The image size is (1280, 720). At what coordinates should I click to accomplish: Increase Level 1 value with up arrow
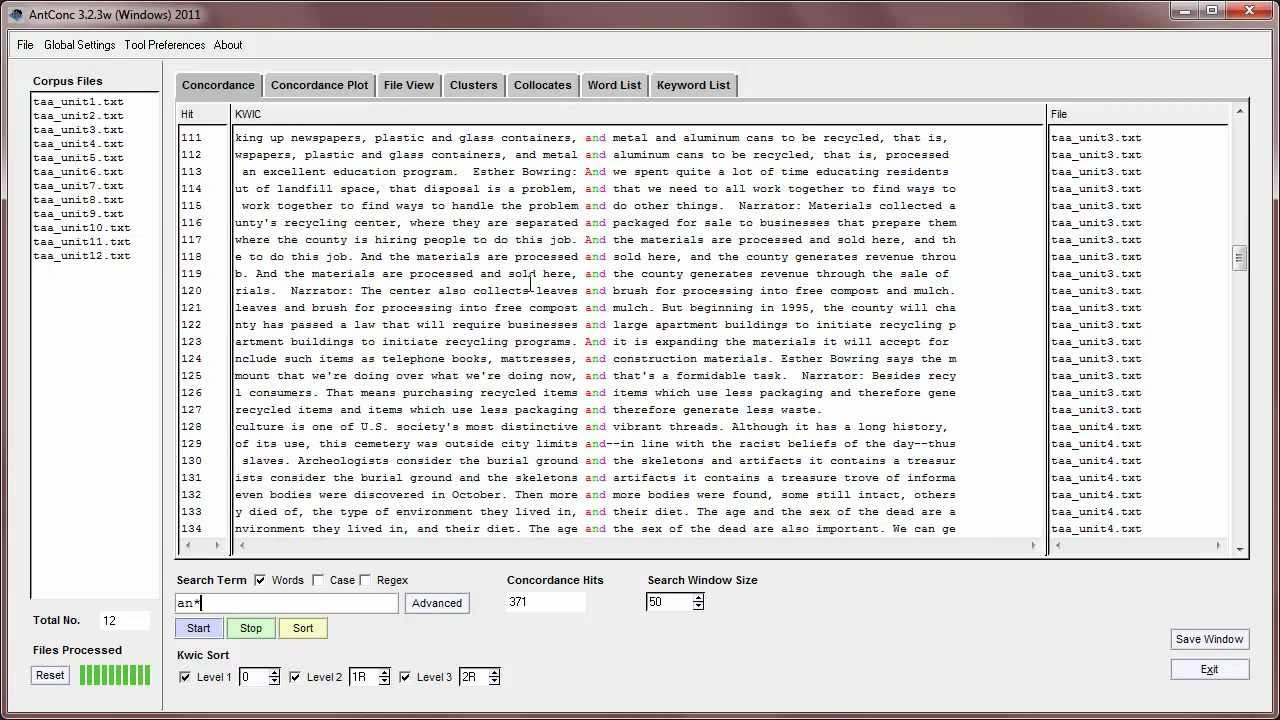274,673
